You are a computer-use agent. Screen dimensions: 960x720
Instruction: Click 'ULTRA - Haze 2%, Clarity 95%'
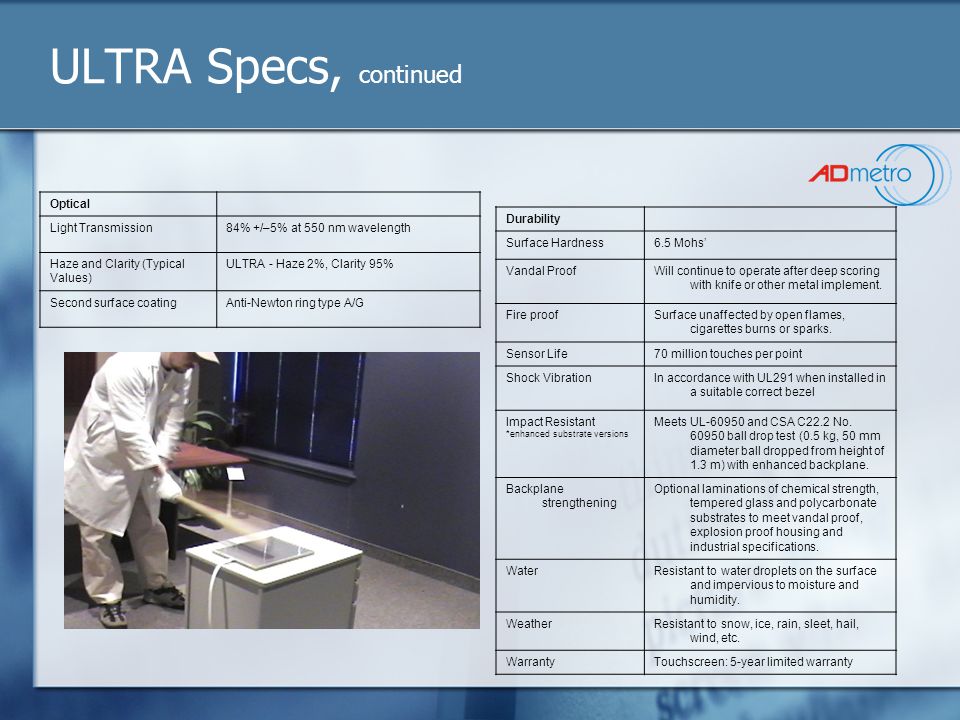click(309, 264)
